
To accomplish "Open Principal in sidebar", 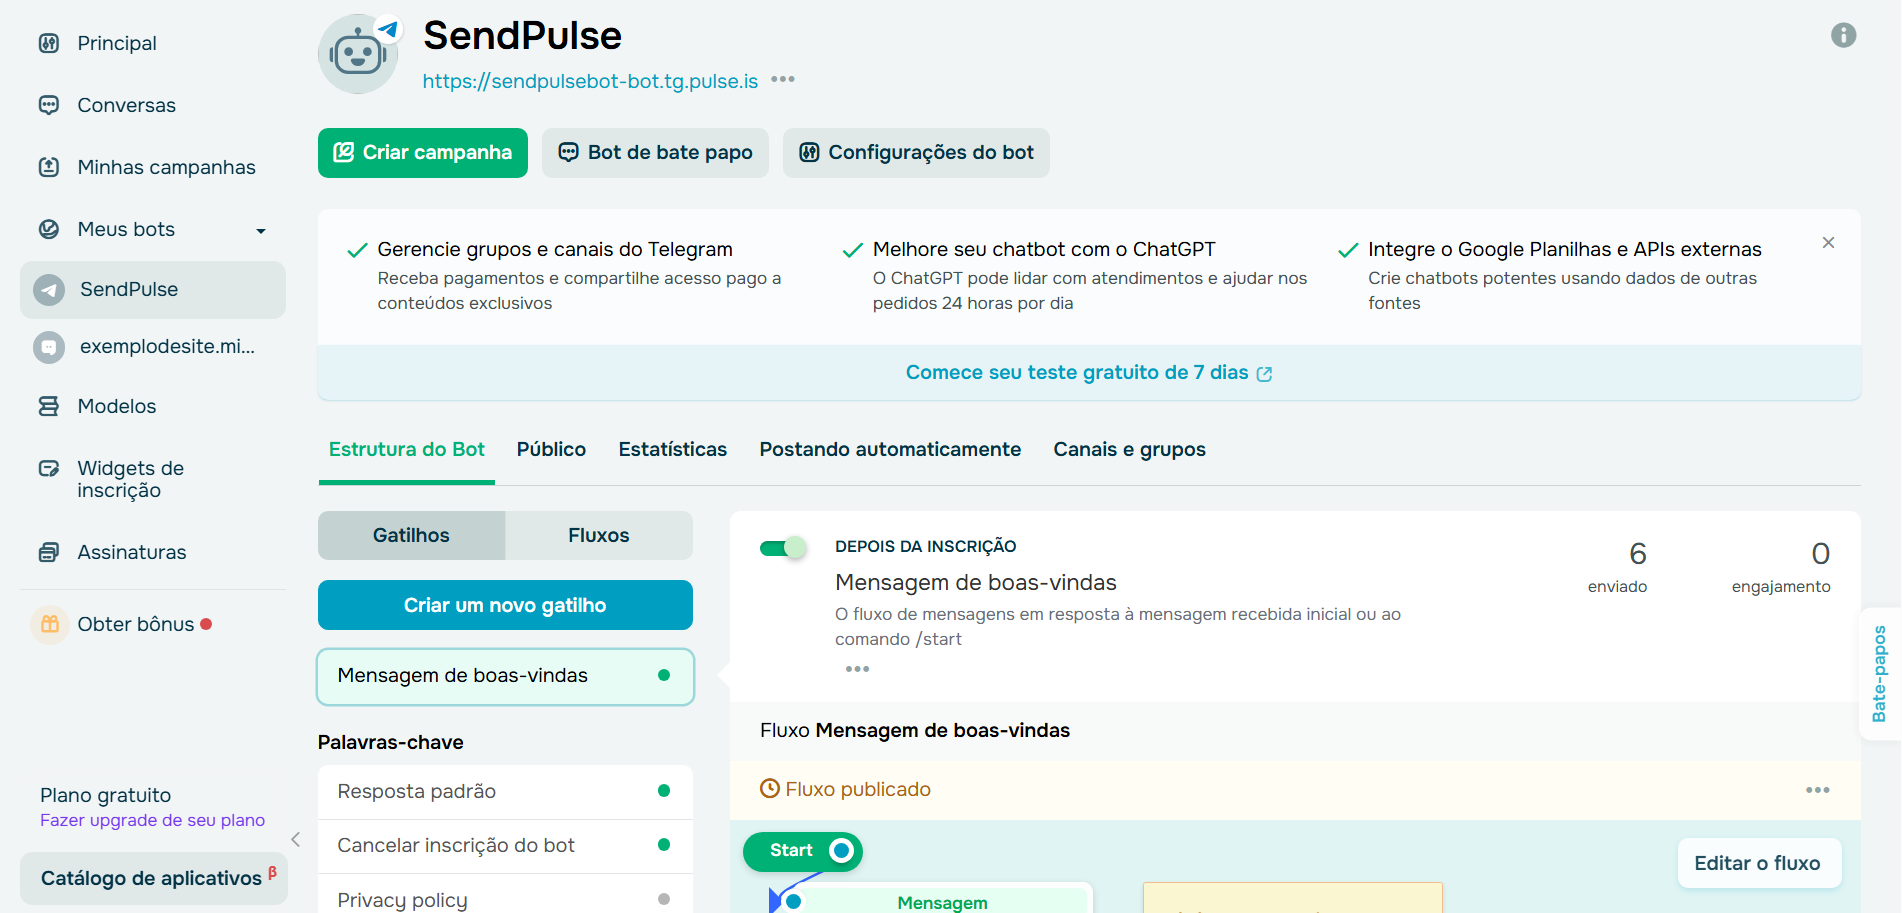I will (116, 43).
